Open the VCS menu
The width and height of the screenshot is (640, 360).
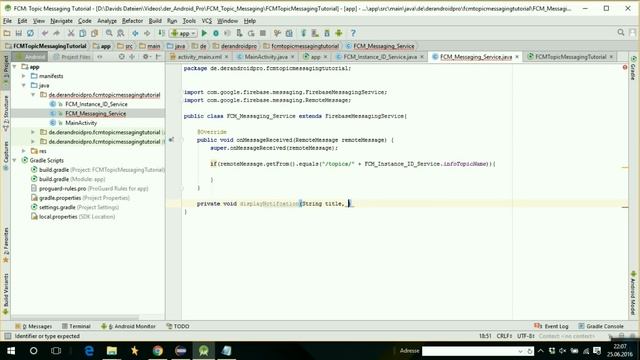coord(207,21)
